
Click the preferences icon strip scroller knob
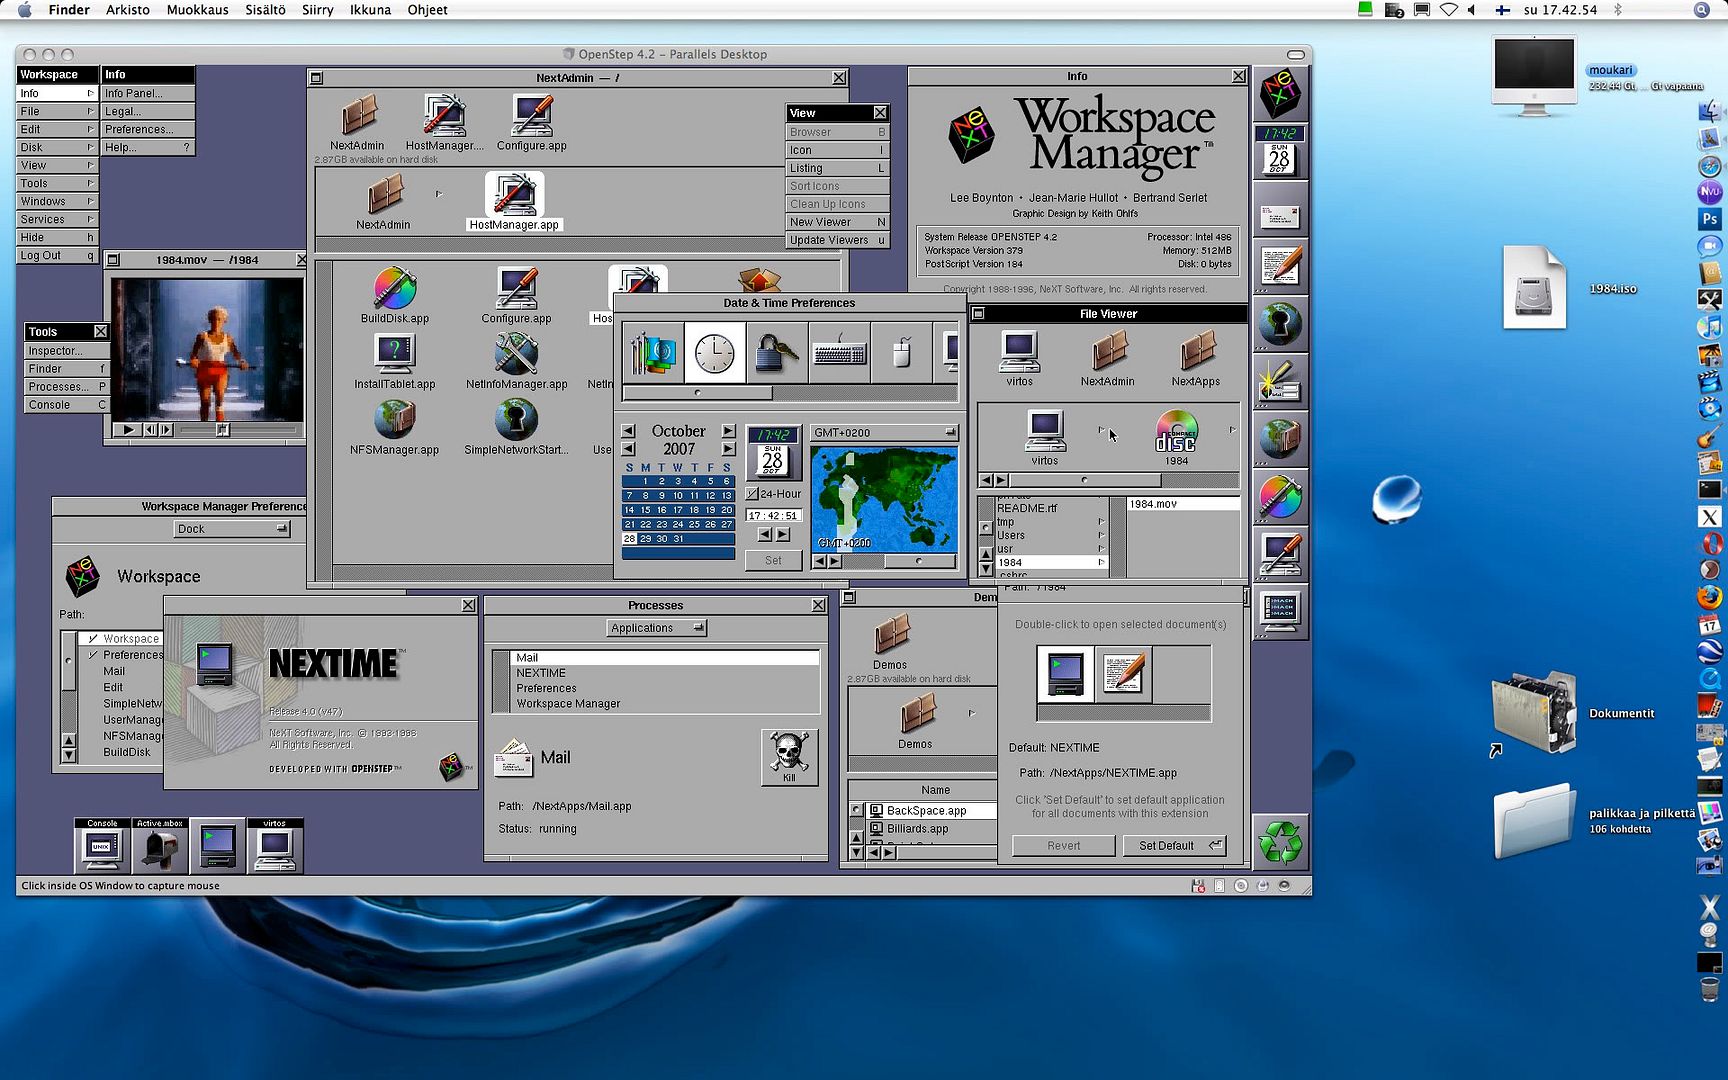[x=697, y=393]
